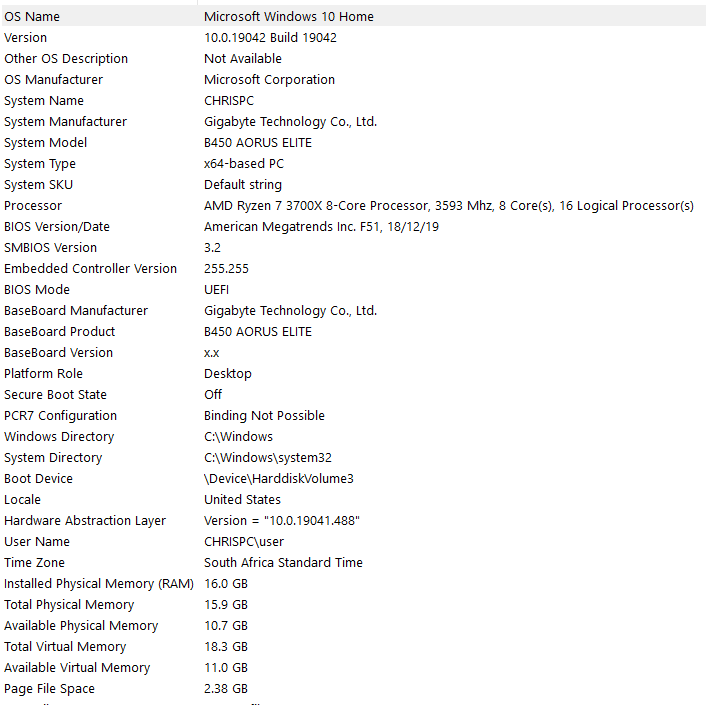The height and width of the screenshot is (705, 706).
Task: Select the Secure Boot State label
Action: click(55, 395)
